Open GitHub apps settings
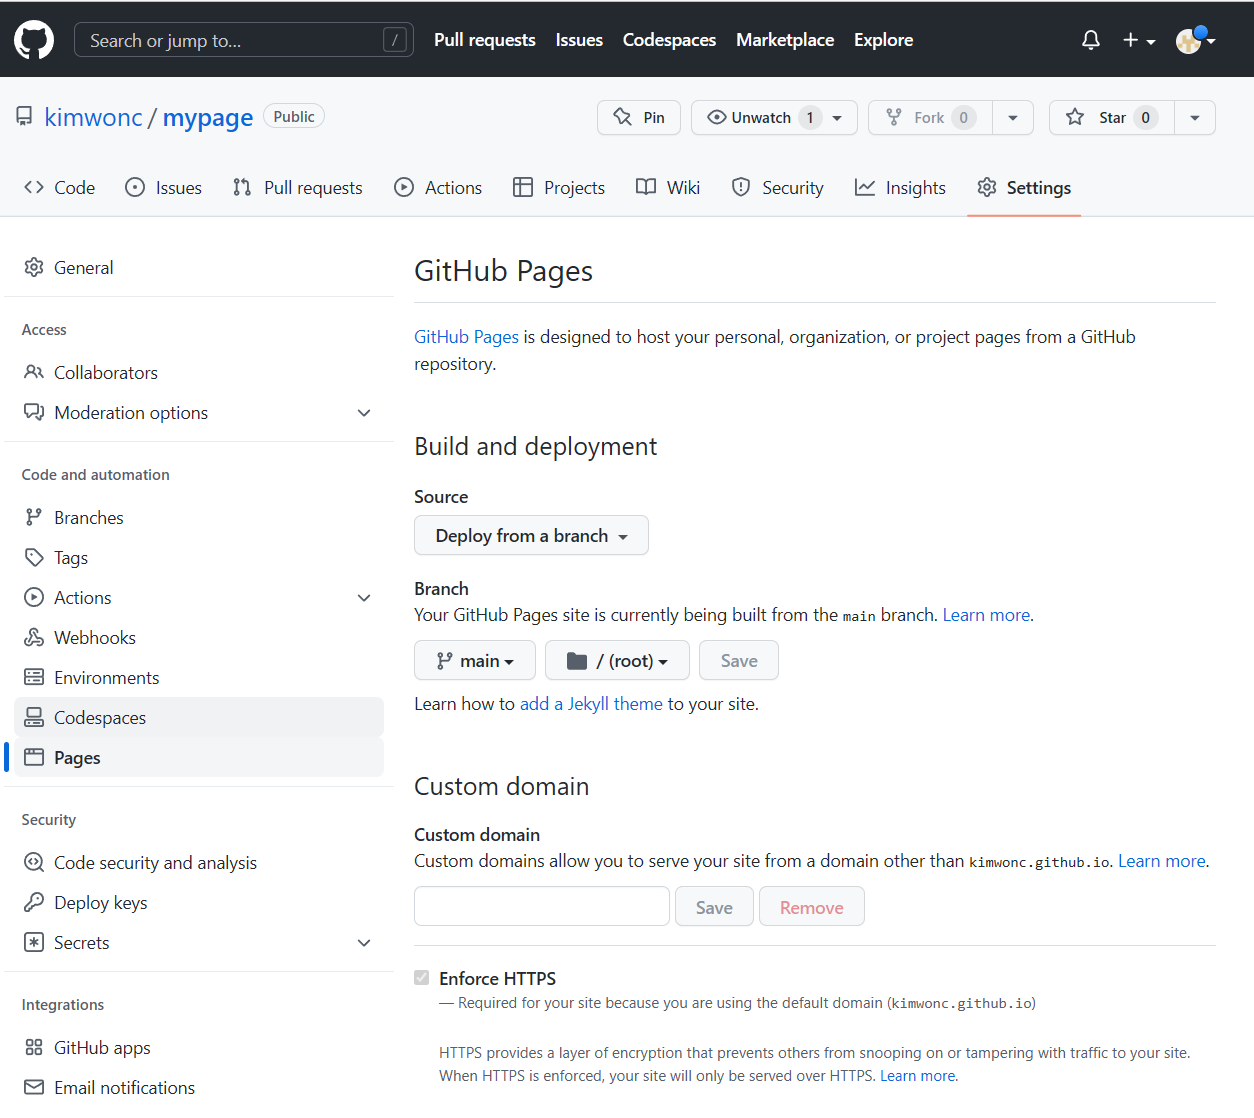 pos(199,1047)
